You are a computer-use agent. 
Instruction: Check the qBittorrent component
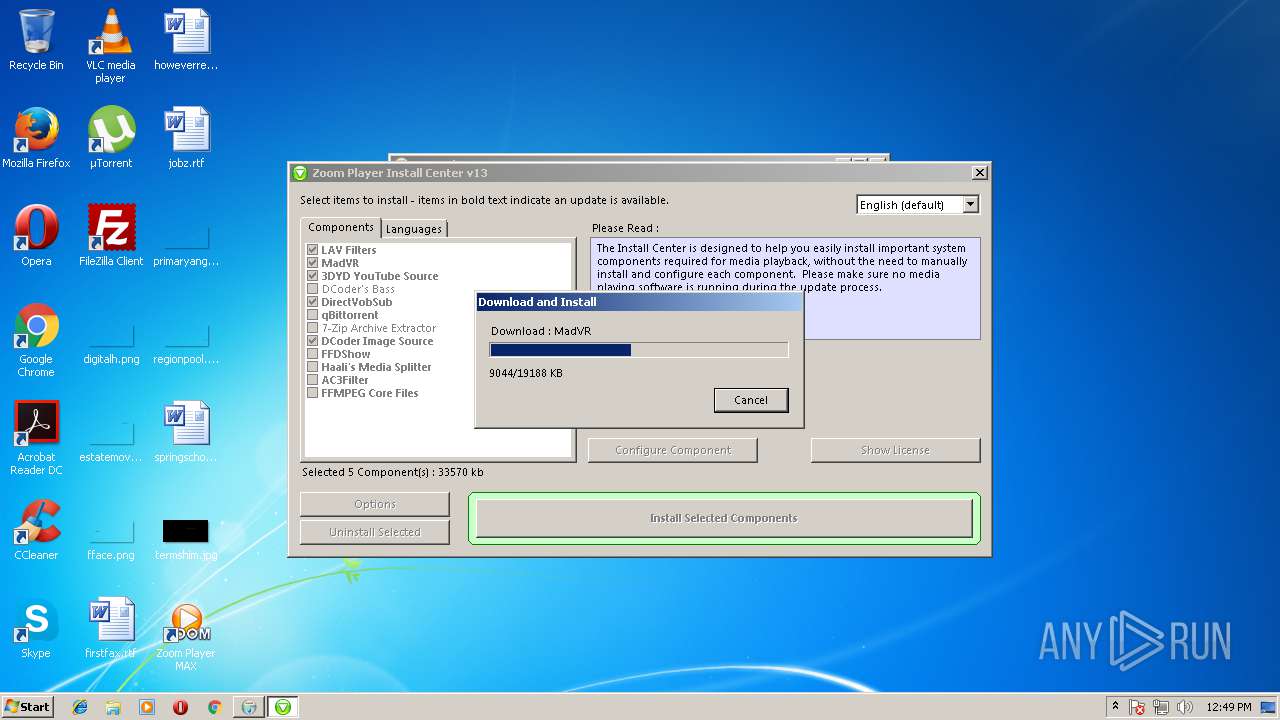313,315
